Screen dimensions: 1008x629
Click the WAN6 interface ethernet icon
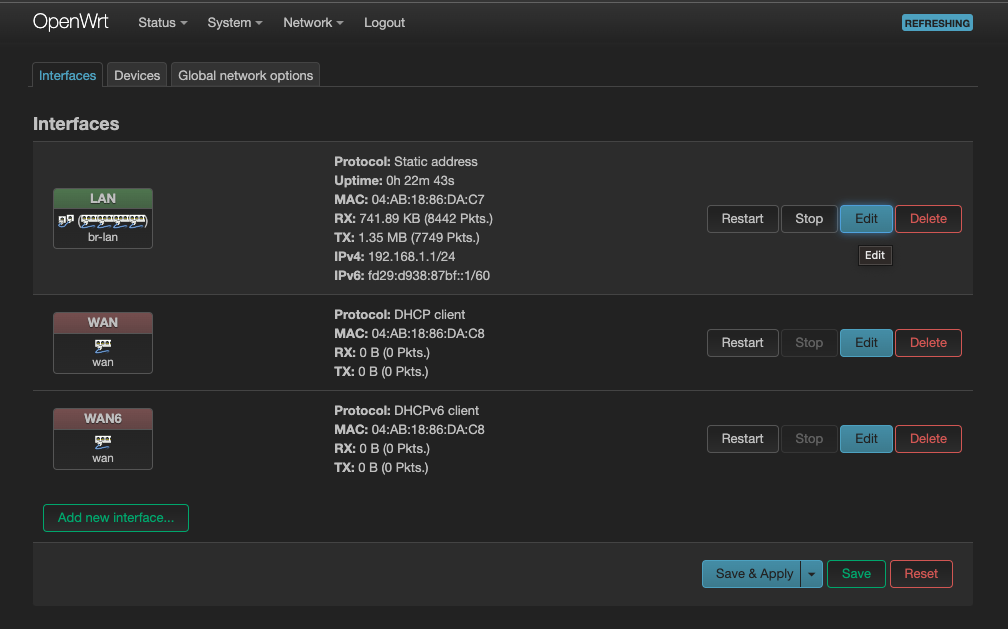click(x=103, y=441)
